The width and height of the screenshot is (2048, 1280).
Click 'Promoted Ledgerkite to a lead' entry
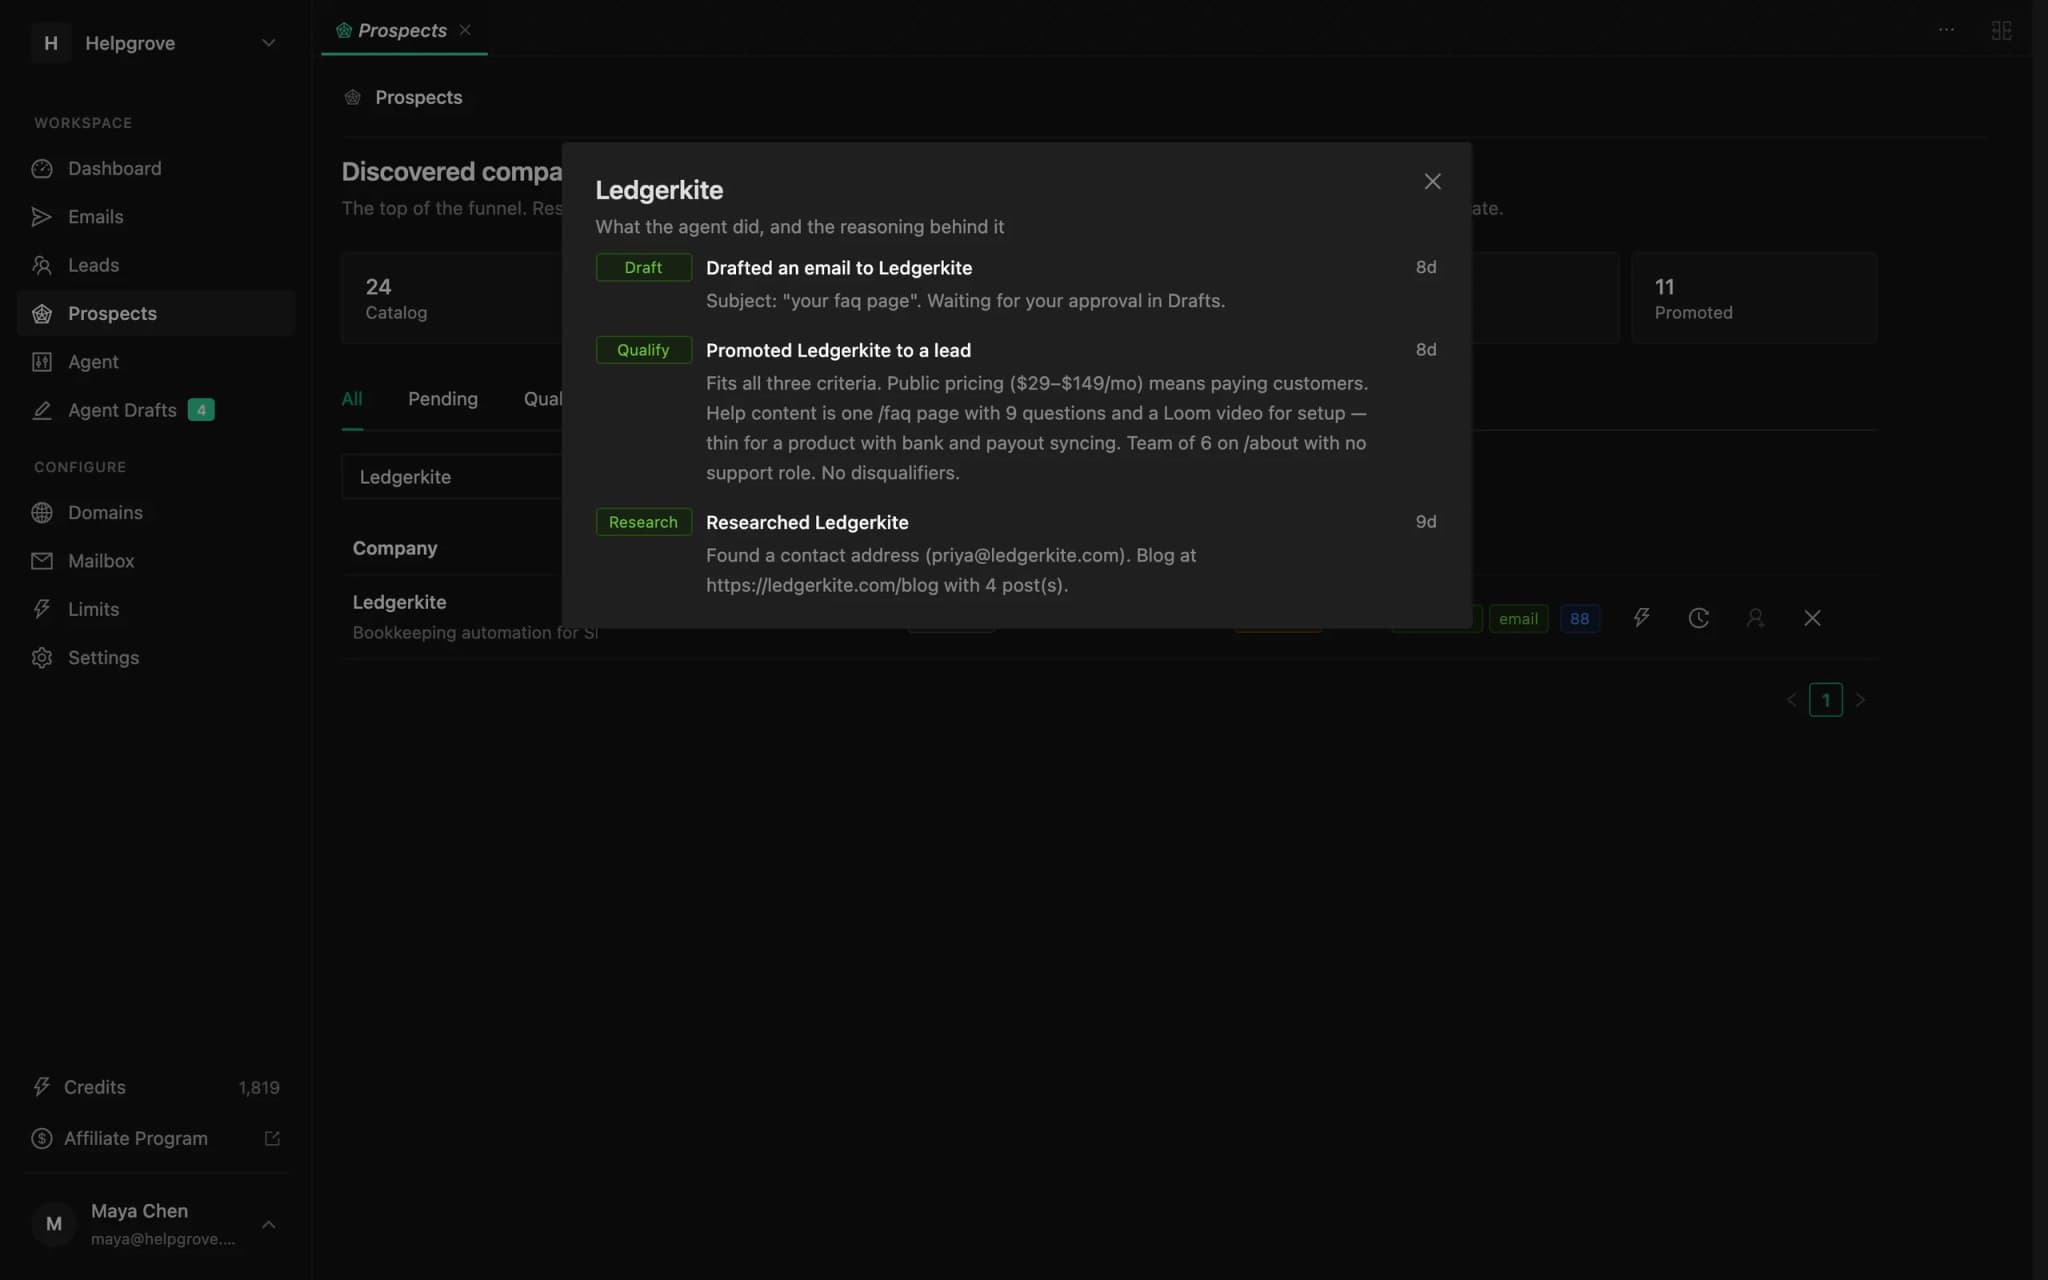point(838,350)
